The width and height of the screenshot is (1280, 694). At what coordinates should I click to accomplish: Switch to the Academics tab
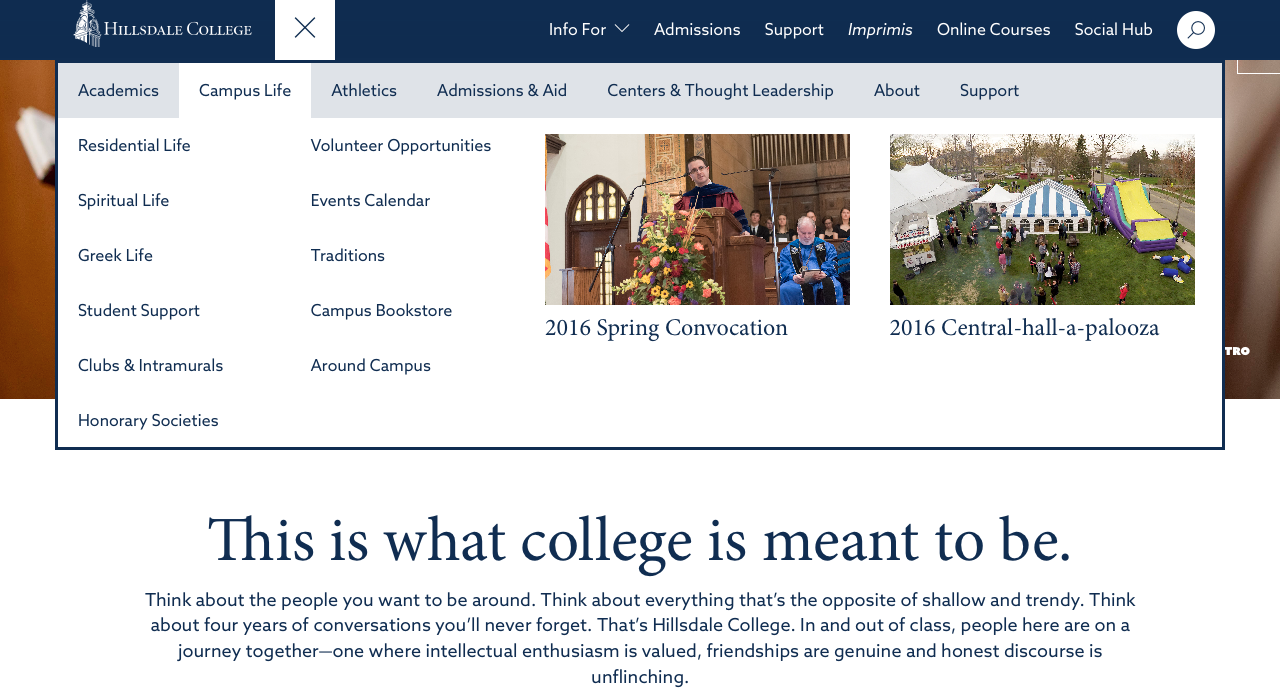(118, 91)
